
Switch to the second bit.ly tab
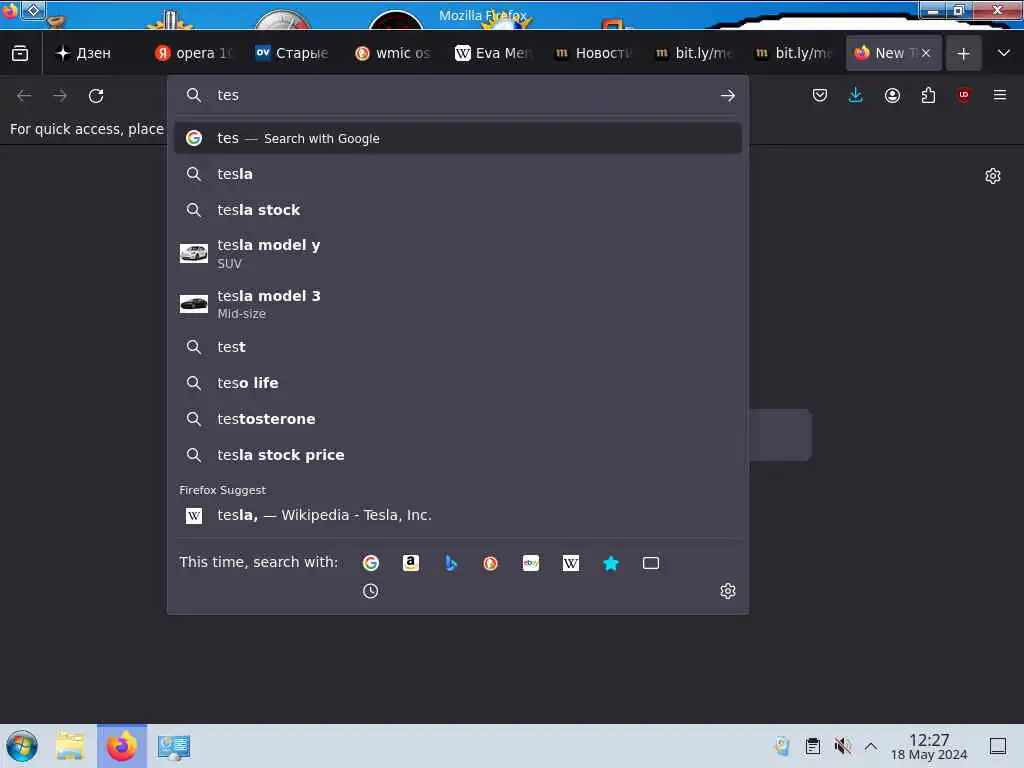point(793,53)
